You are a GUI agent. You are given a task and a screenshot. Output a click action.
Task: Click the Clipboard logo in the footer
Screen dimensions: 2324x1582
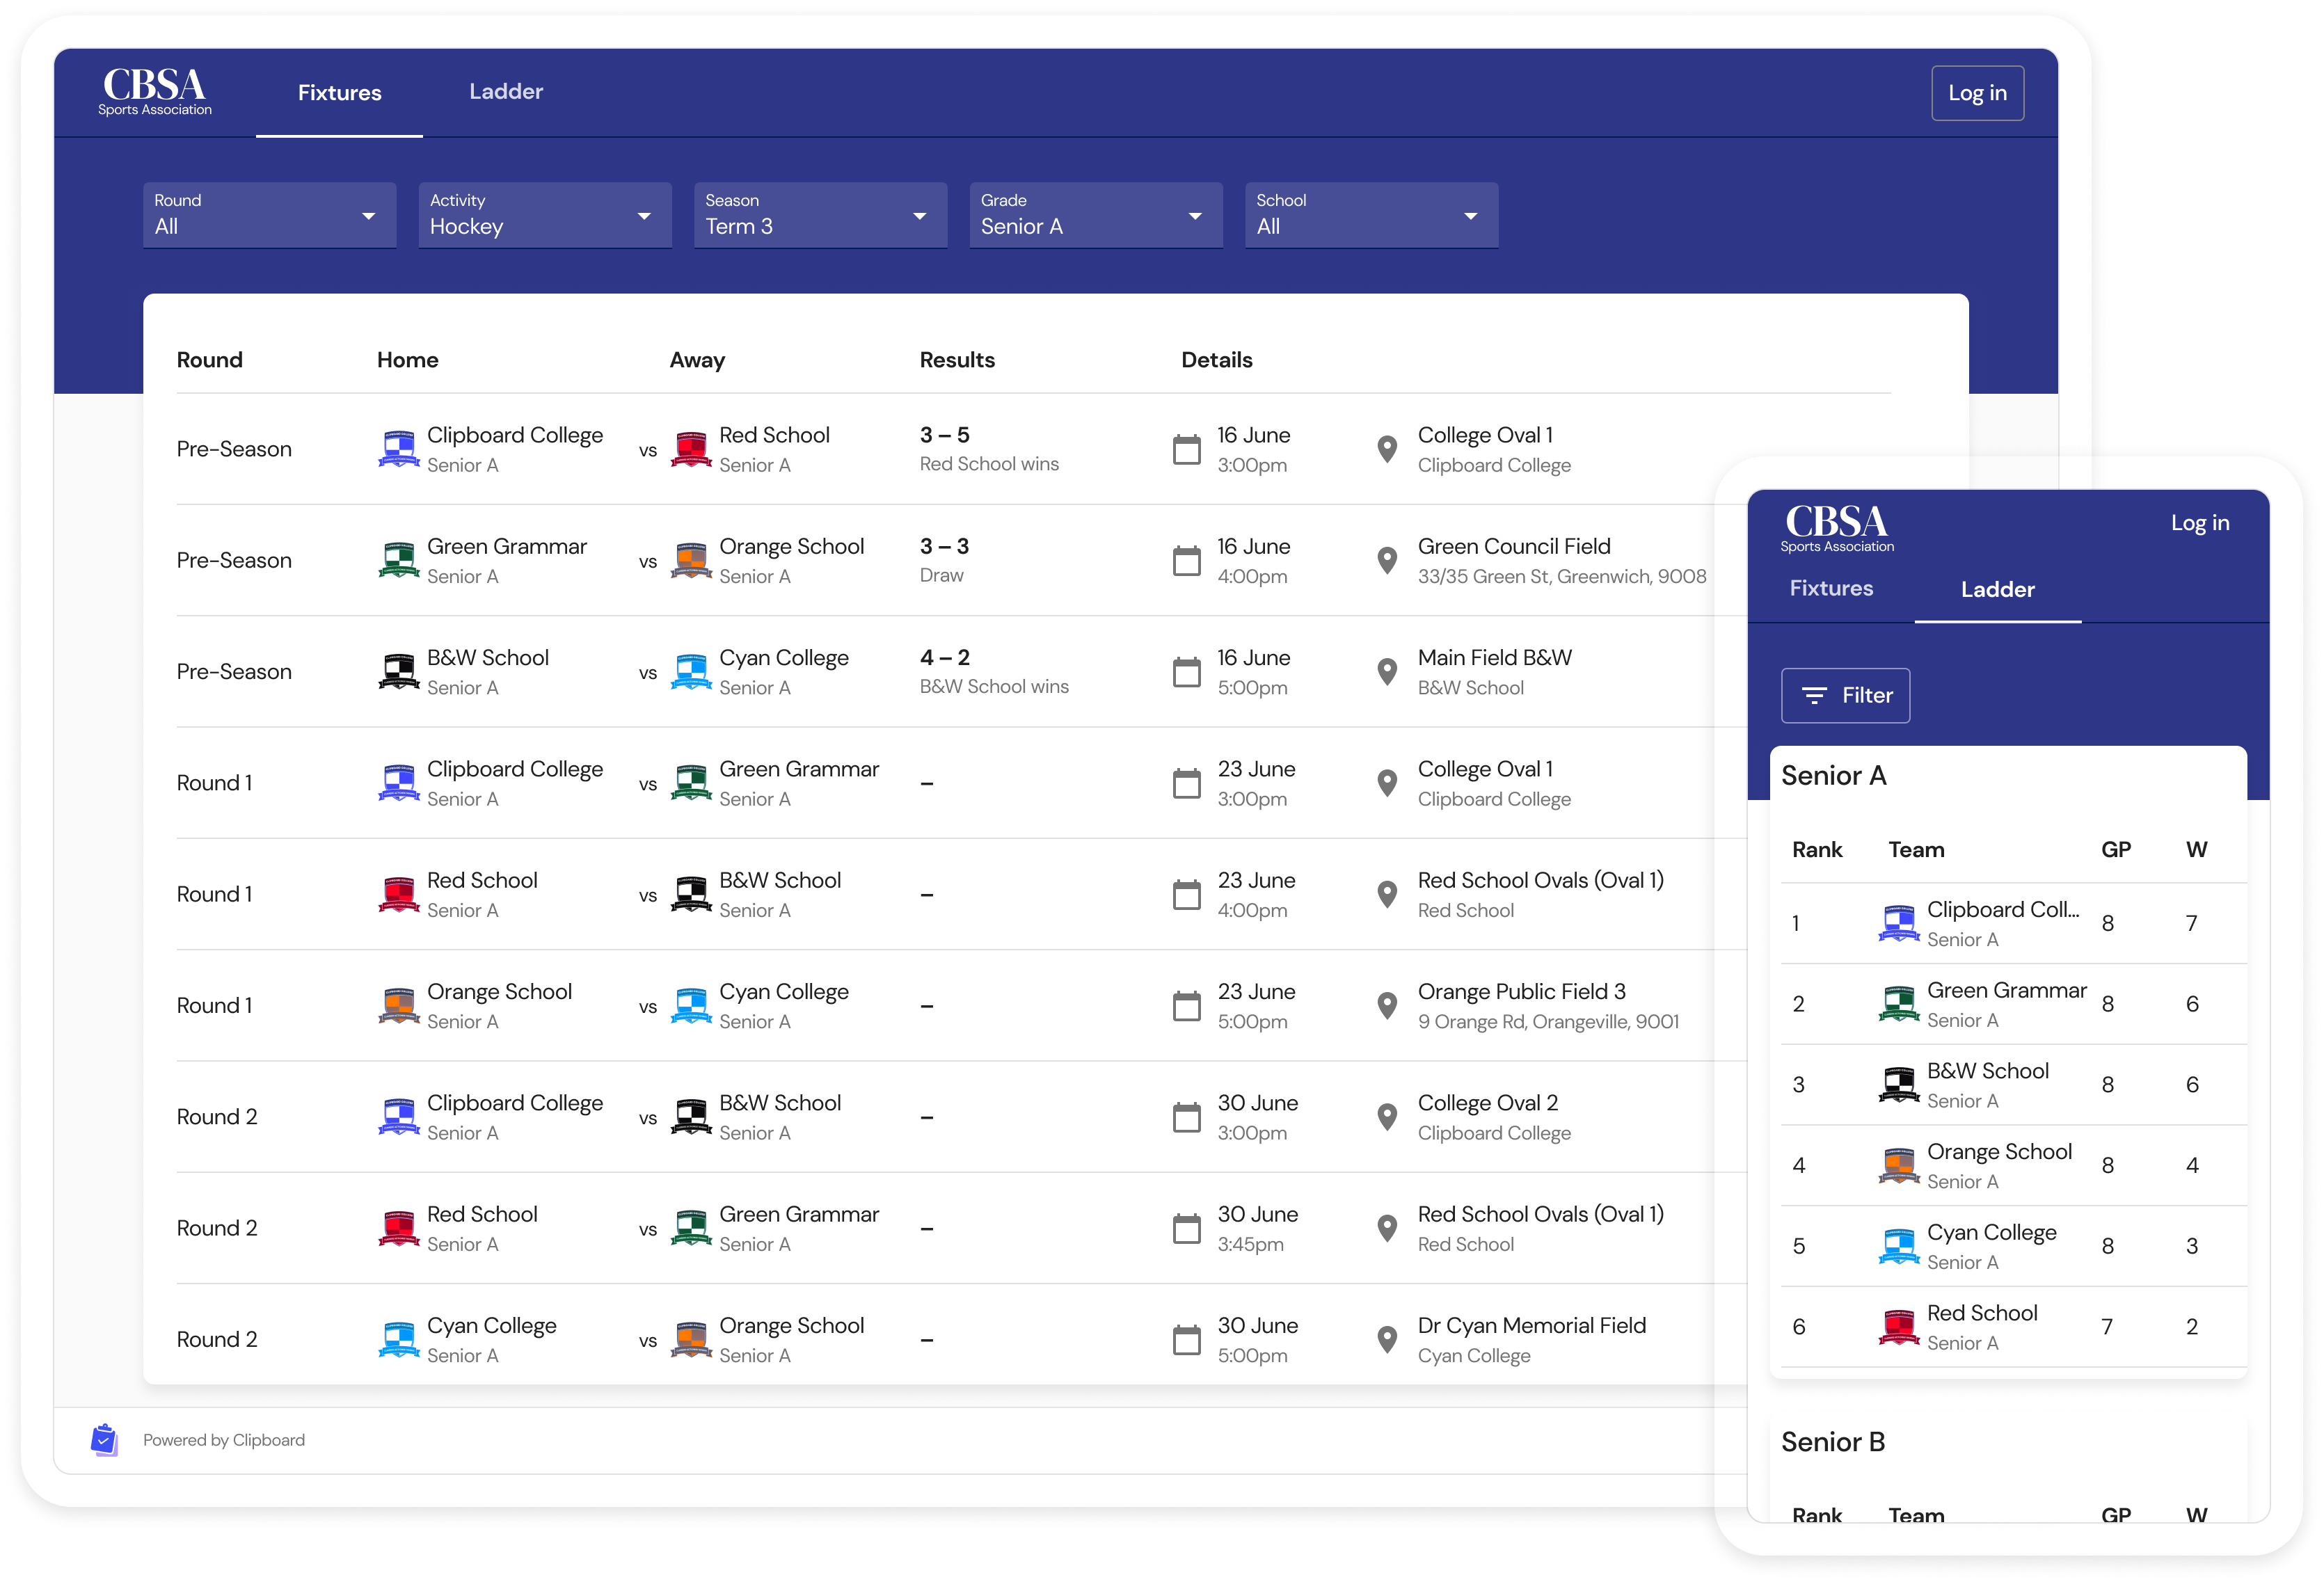[105, 1439]
